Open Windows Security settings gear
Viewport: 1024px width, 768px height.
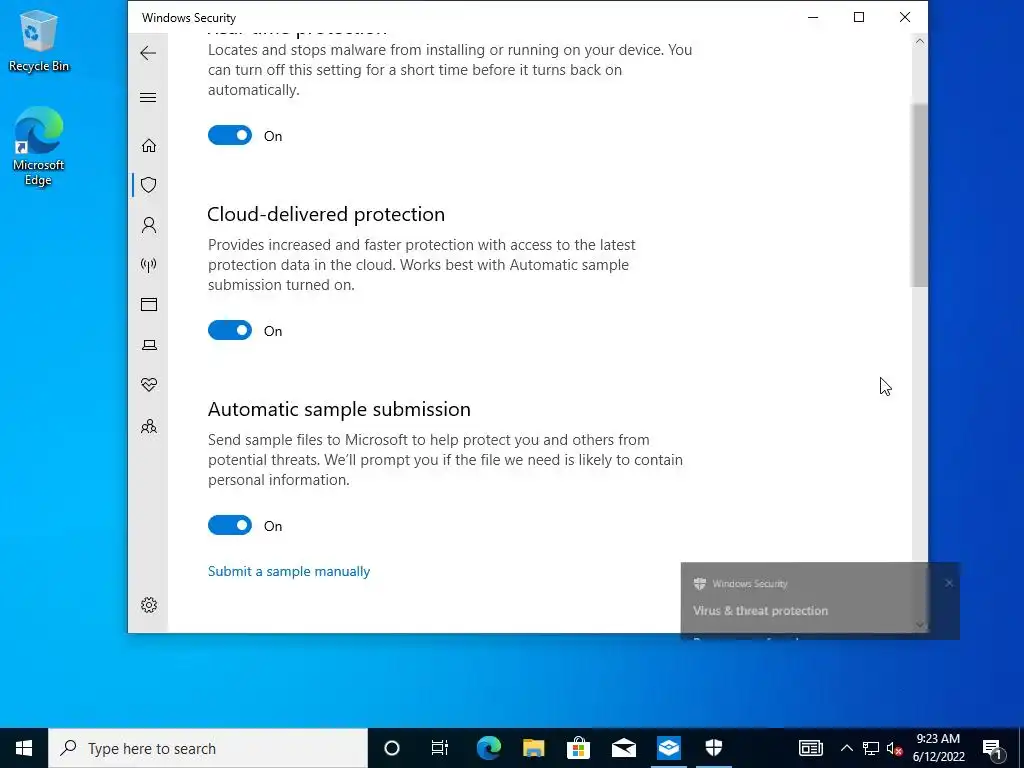[x=149, y=605]
